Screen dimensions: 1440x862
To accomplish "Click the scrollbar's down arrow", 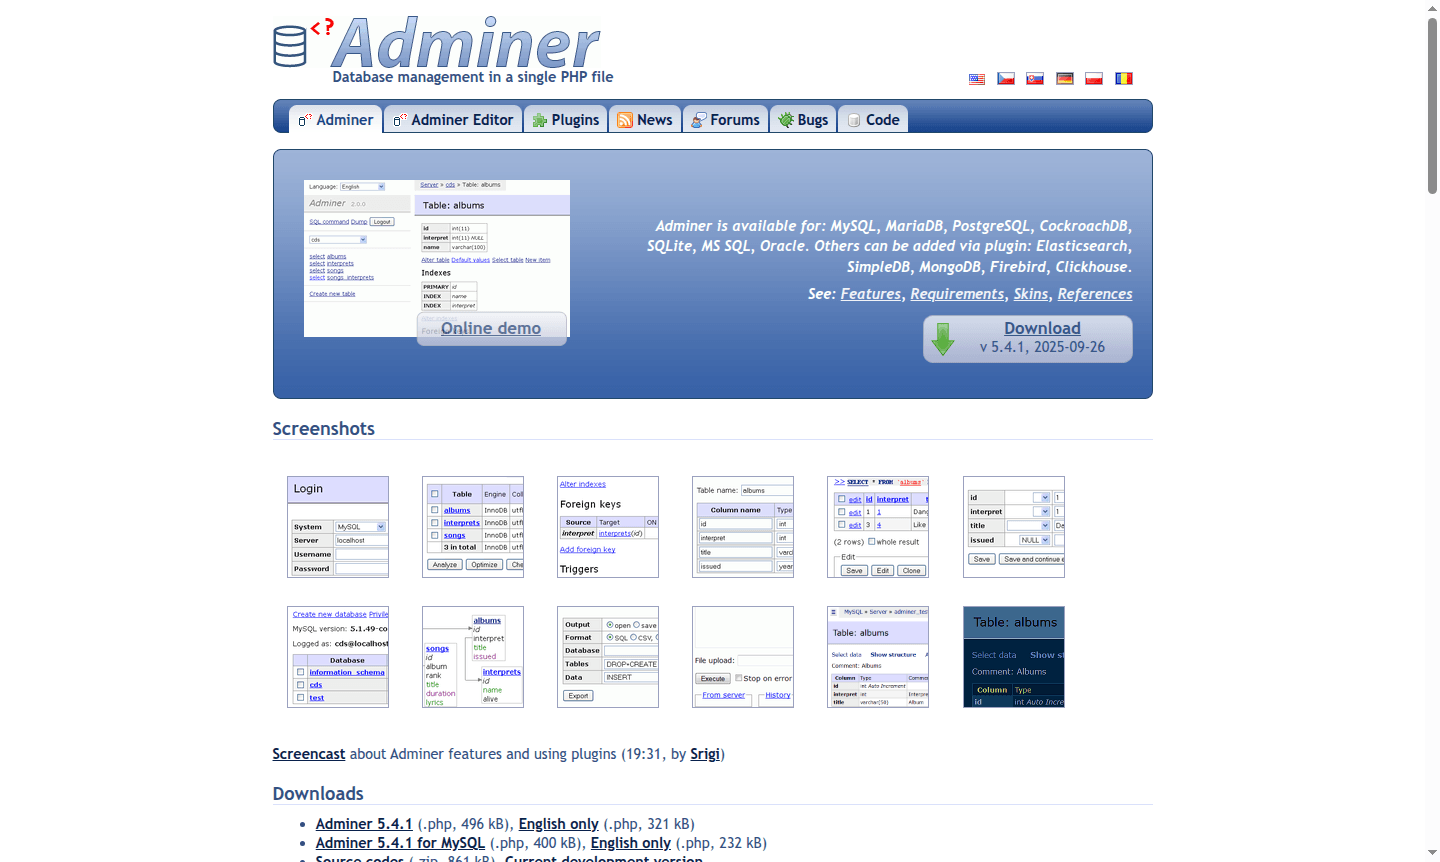I will point(1432,854).
